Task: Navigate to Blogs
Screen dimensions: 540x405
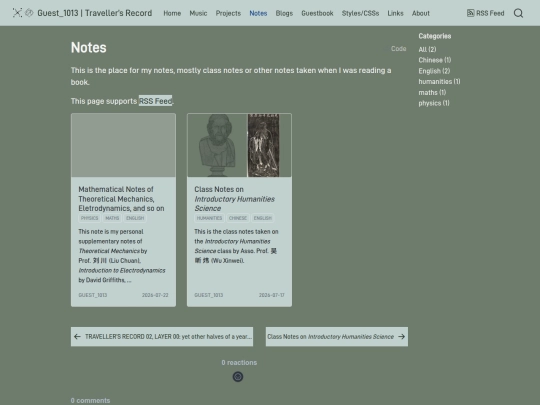Action: pos(284,13)
